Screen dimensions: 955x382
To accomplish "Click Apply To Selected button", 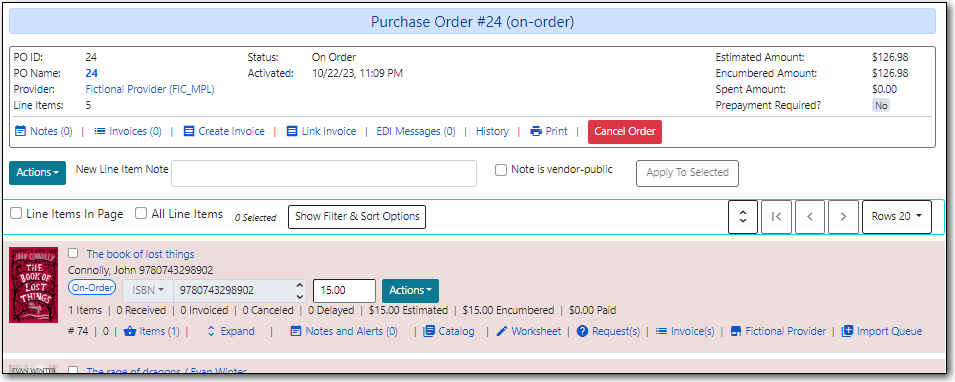I will tap(688, 173).
